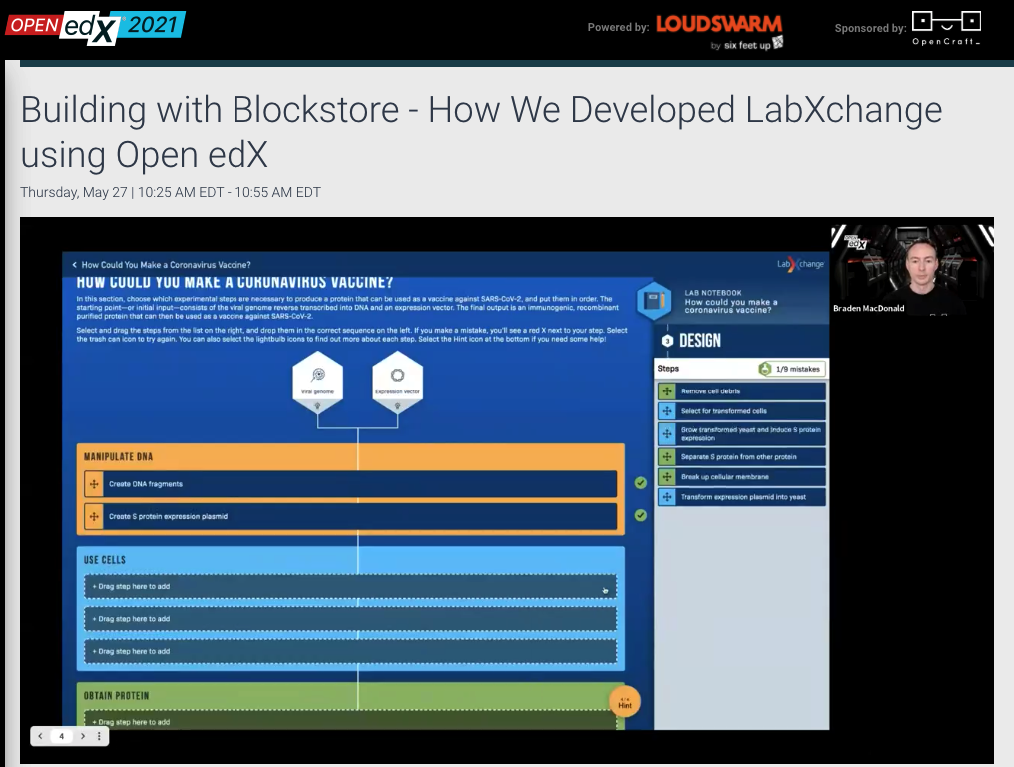
Task: Go back via How Could You Make a Coronavirus Vaccine chevron
Action: (x=74, y=265)
